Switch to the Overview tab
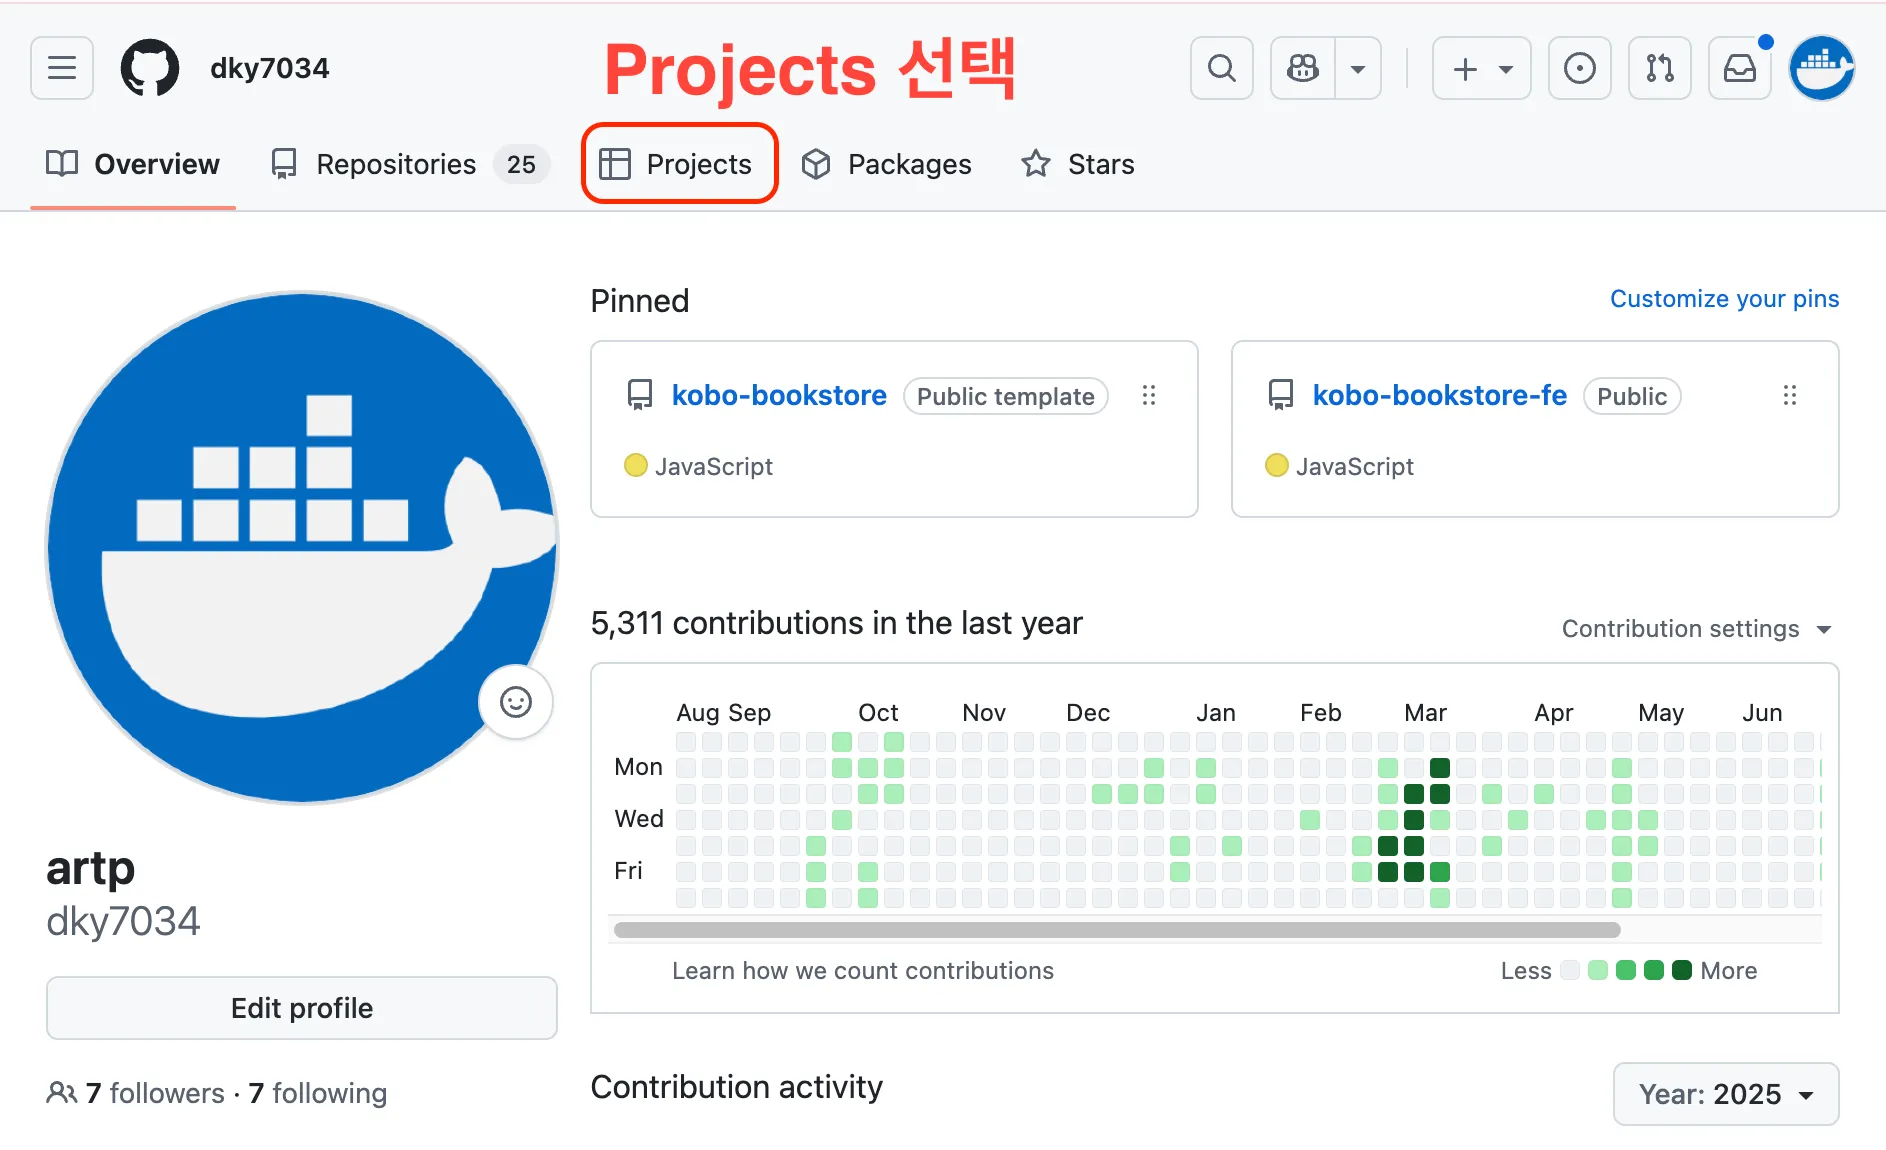This screenshot has width=1886, height=1150. [x=133, y=164]
